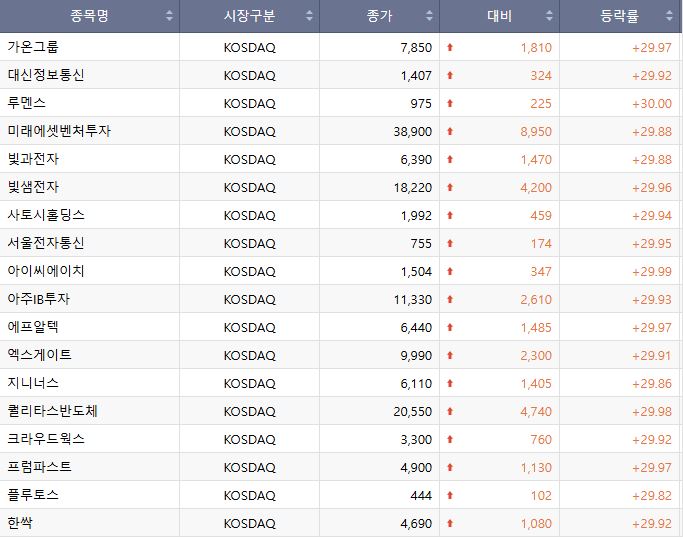
Task: Click sort arrows icon beside 종목명
Action: (x=169, y=16)
